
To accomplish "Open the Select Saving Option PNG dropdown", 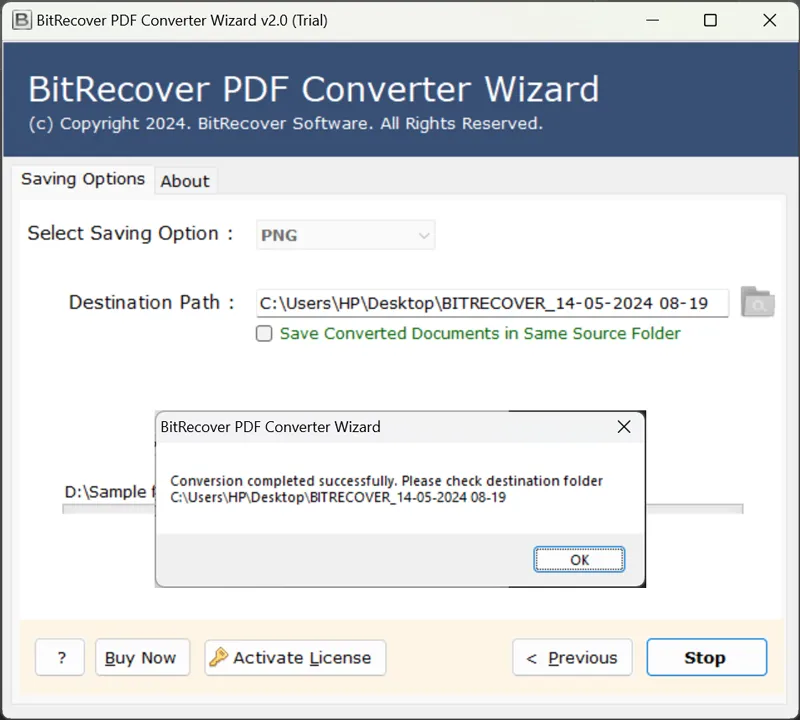I will click(345, 236).
